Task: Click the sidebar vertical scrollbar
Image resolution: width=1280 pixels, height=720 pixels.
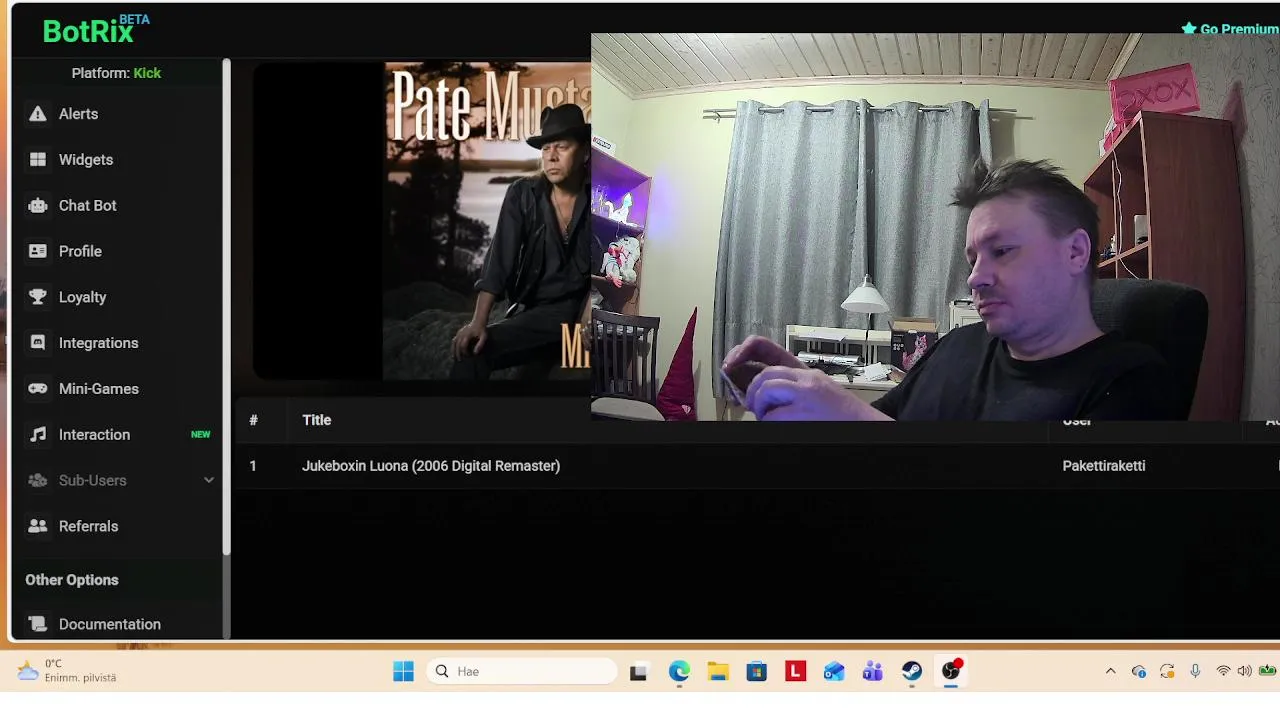Action: click(x=227, y=305)
